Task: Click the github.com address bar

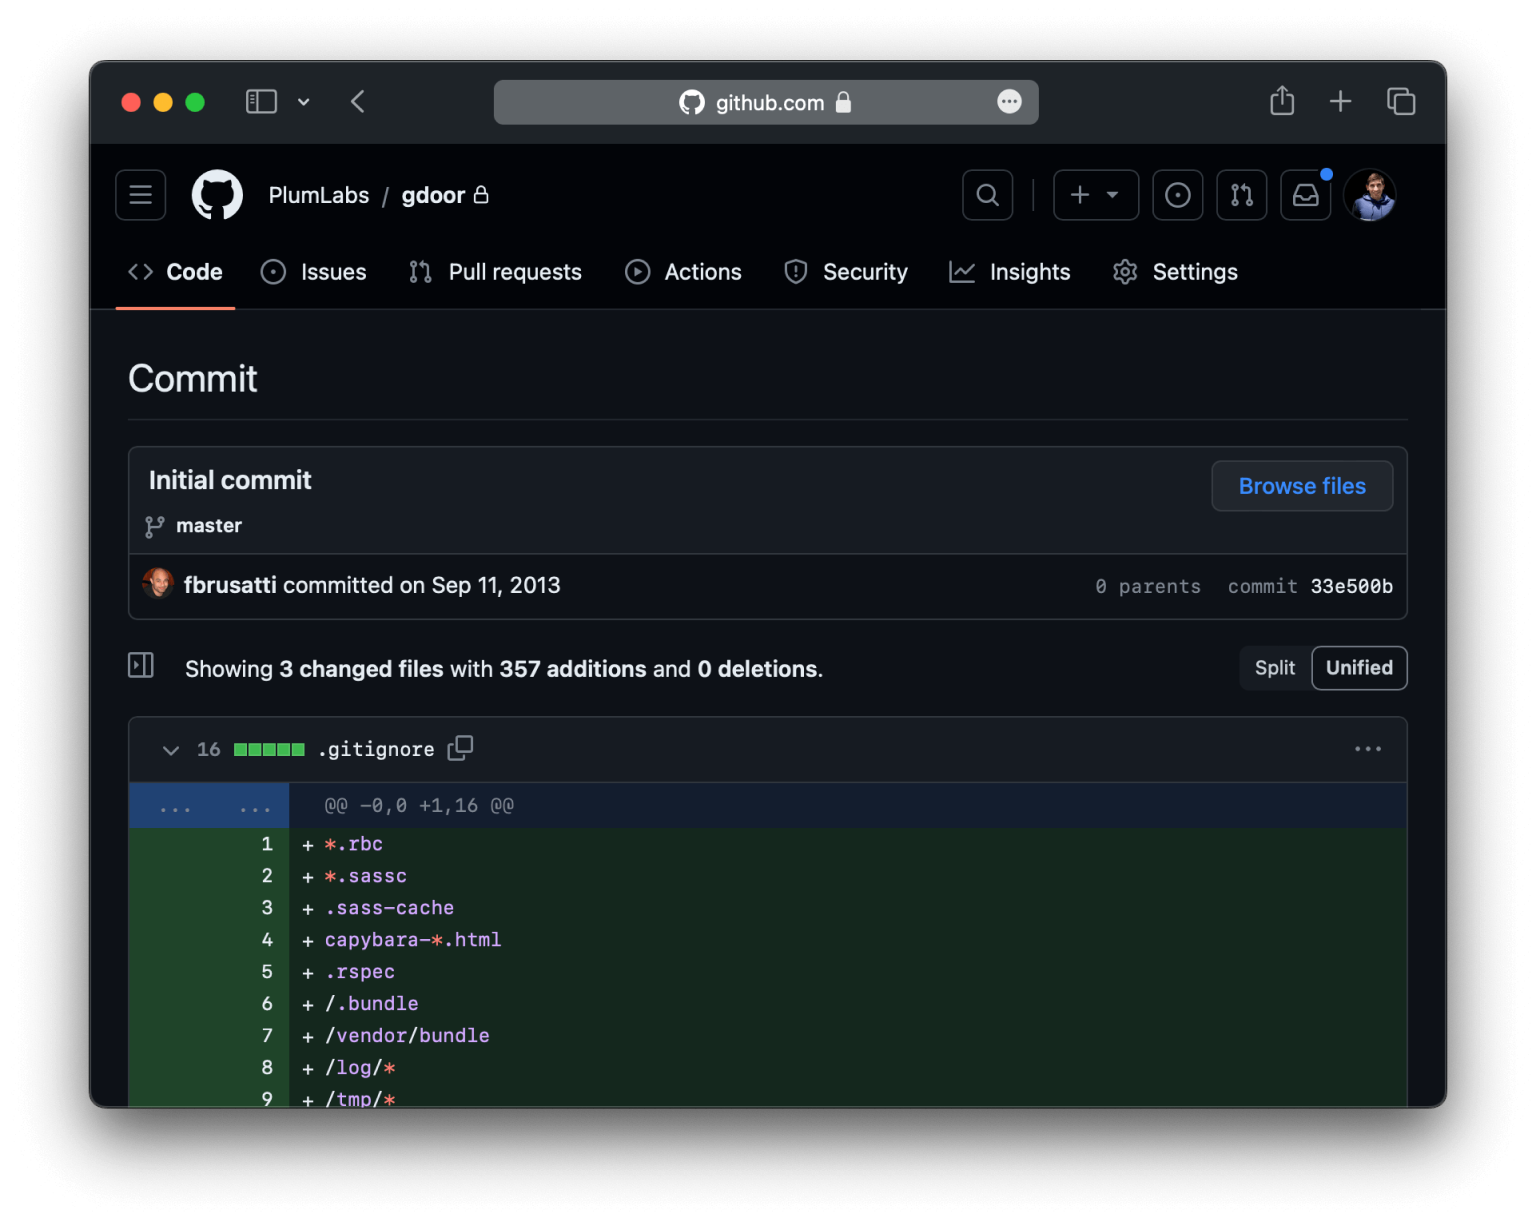Action: [766, 102]
